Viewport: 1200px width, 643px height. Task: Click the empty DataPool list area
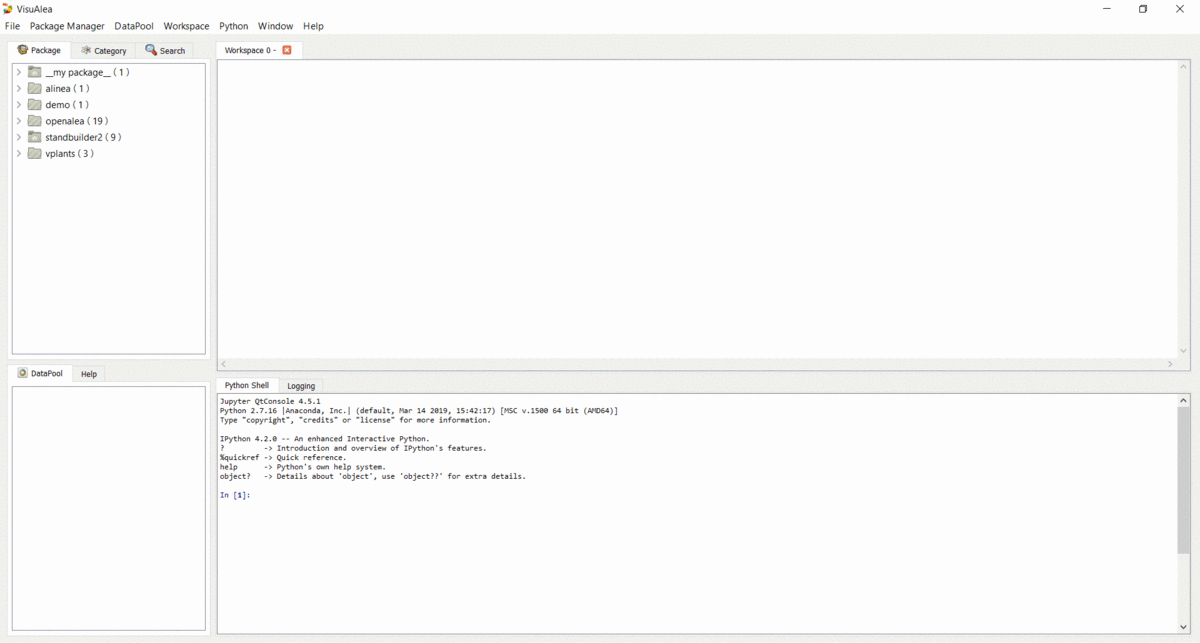[x=109, y=508]
